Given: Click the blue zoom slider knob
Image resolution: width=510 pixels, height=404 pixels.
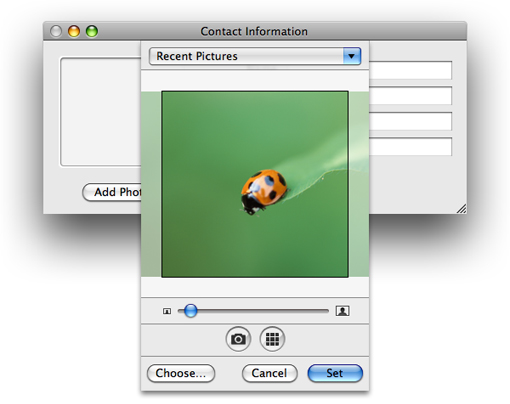Looking at the screenshot, I should 190,311.
